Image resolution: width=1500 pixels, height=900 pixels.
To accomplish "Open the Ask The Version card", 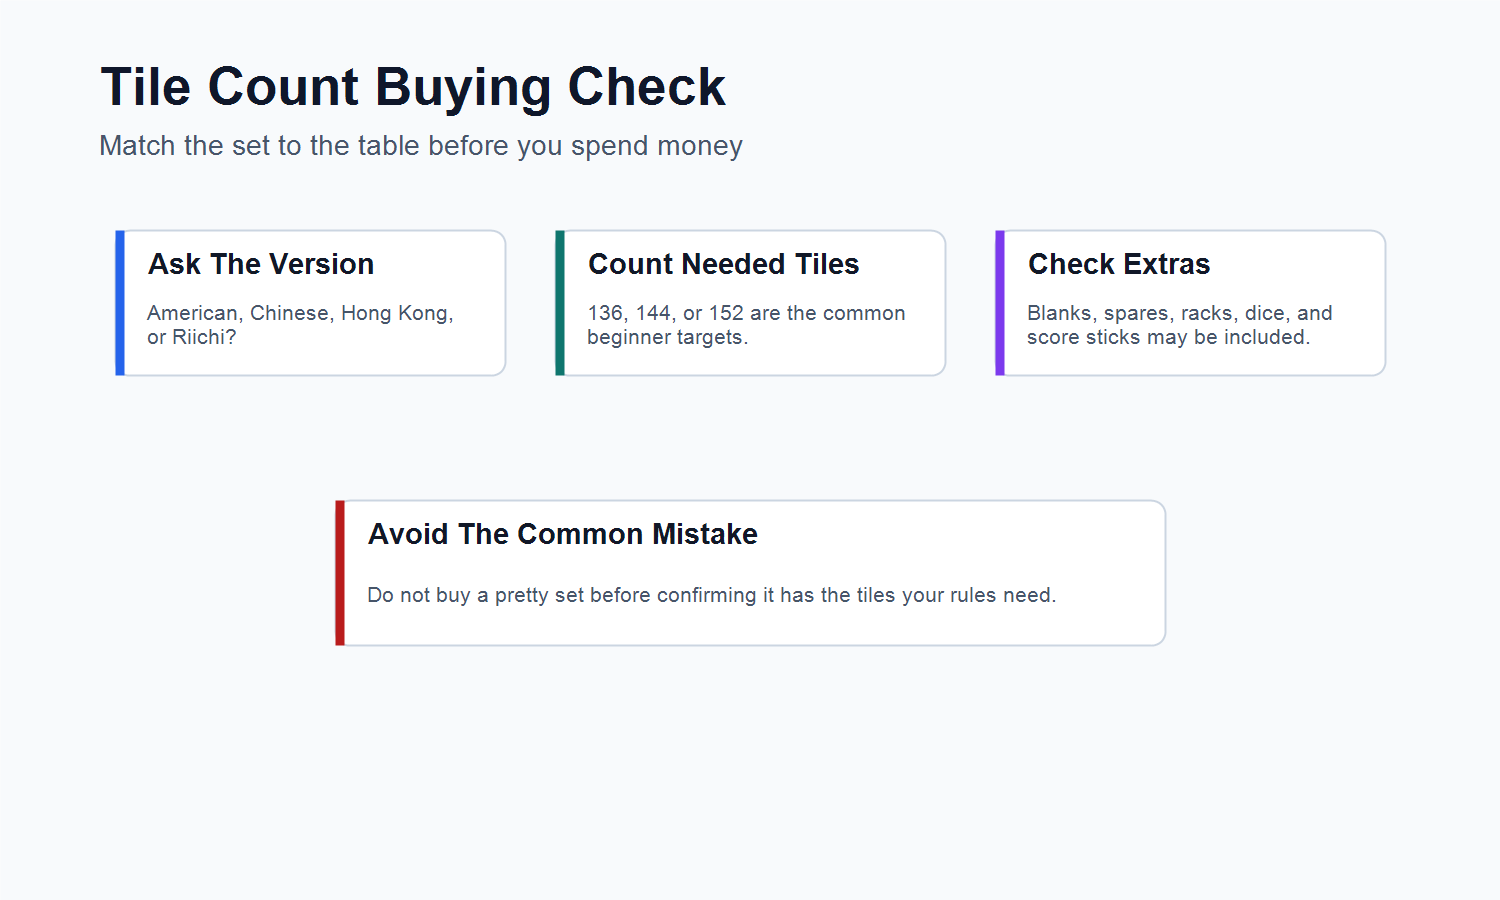I will click(311, 303).
